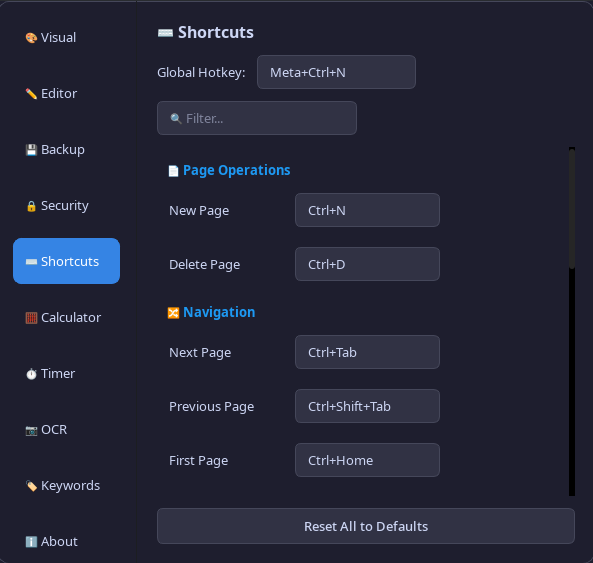
Task: Open the Timer settings section
Action: pyautogui.click(x=67, y=373)
